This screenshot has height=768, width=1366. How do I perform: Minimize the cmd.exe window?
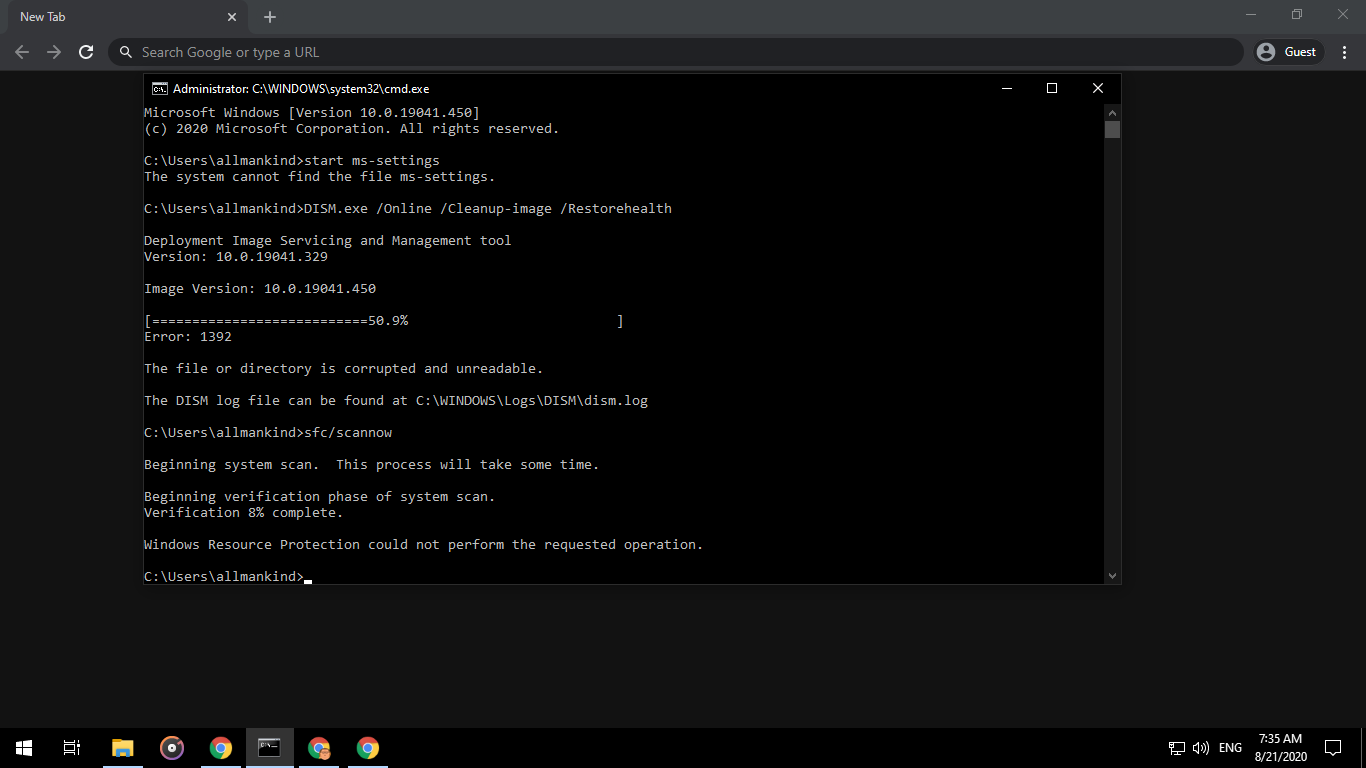1006,88
